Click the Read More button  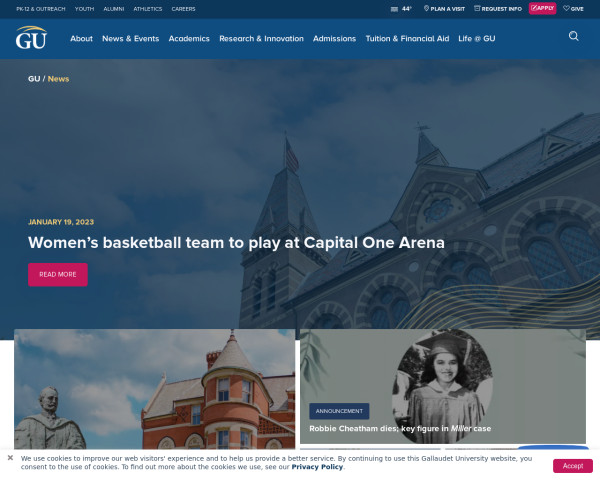click(58, 274)
